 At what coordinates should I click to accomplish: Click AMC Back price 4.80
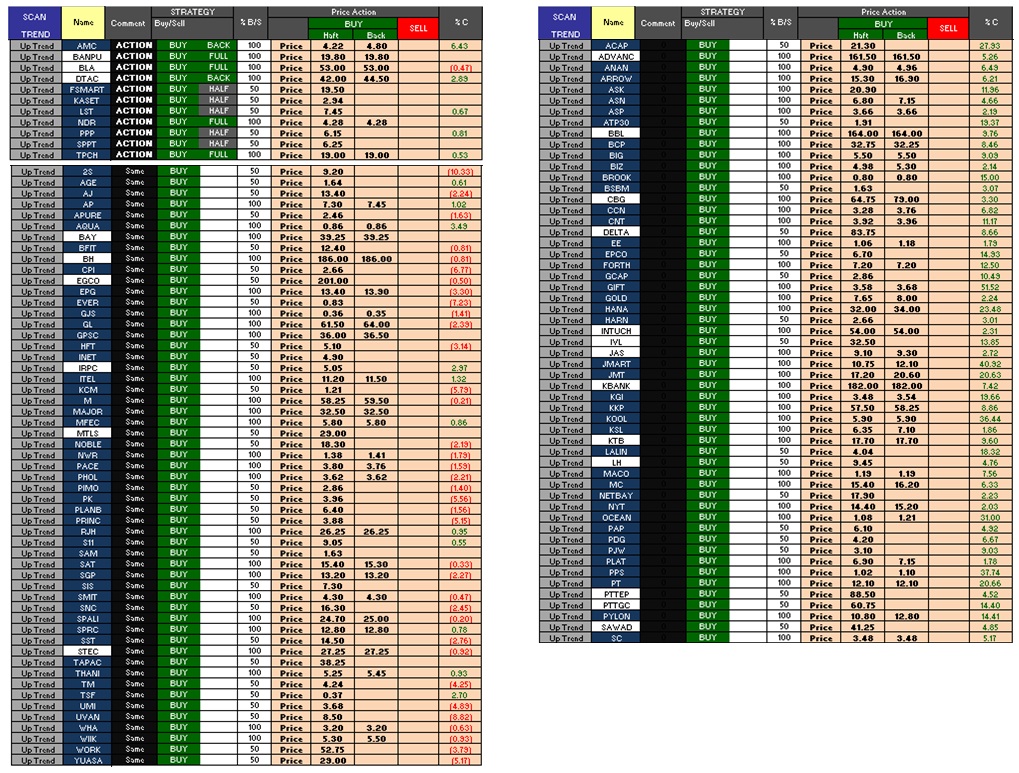coord(376,46)
